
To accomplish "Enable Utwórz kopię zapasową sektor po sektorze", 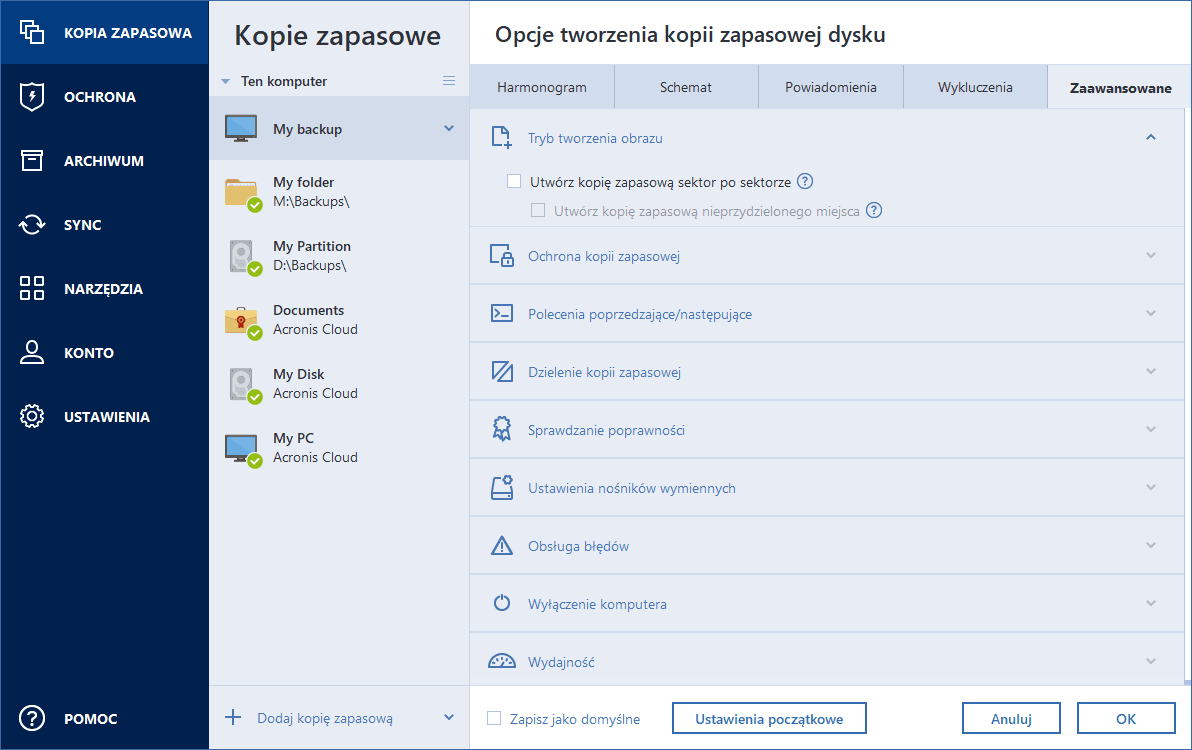I will pos(515,182).
